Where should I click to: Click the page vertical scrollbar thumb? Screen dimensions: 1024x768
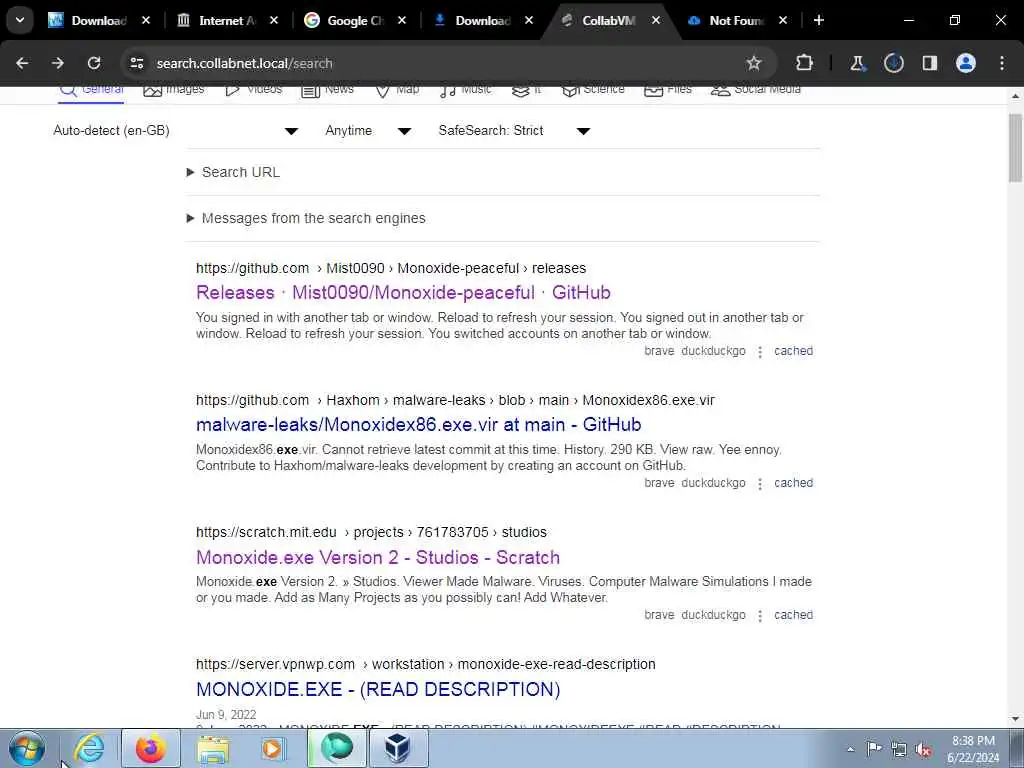(1015, 148)
